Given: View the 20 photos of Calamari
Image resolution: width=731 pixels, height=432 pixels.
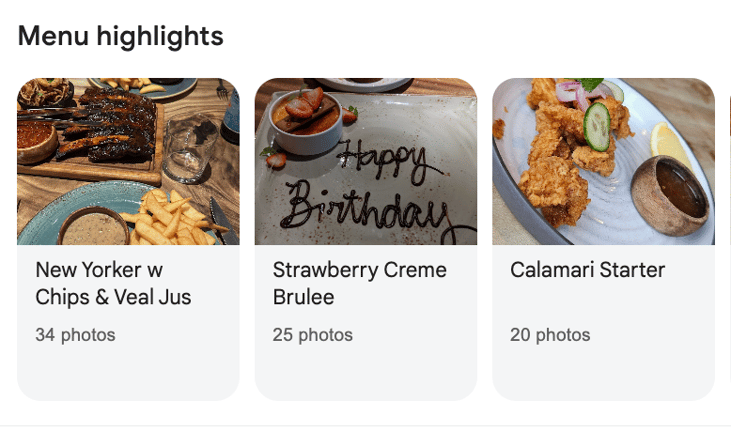Looking at the screenshot, I should (550, 335).
